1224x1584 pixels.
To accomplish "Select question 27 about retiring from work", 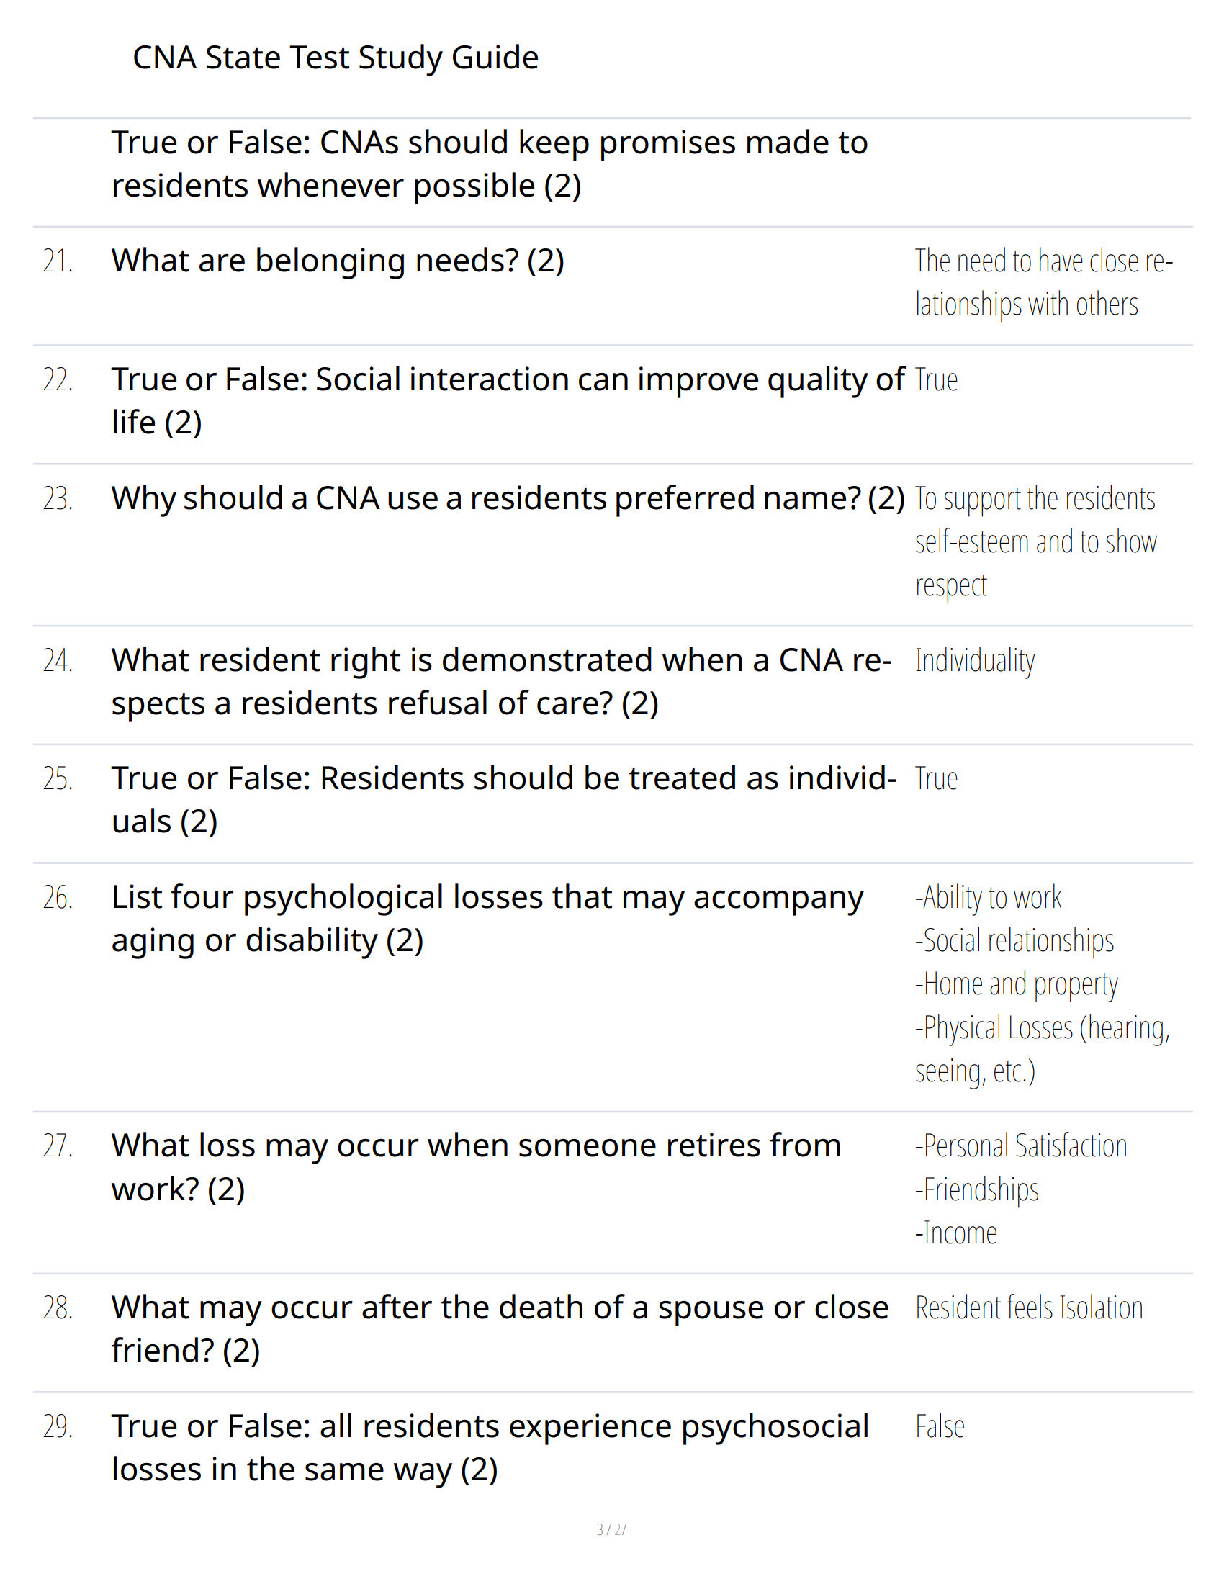I will [x=476, y=1167].
